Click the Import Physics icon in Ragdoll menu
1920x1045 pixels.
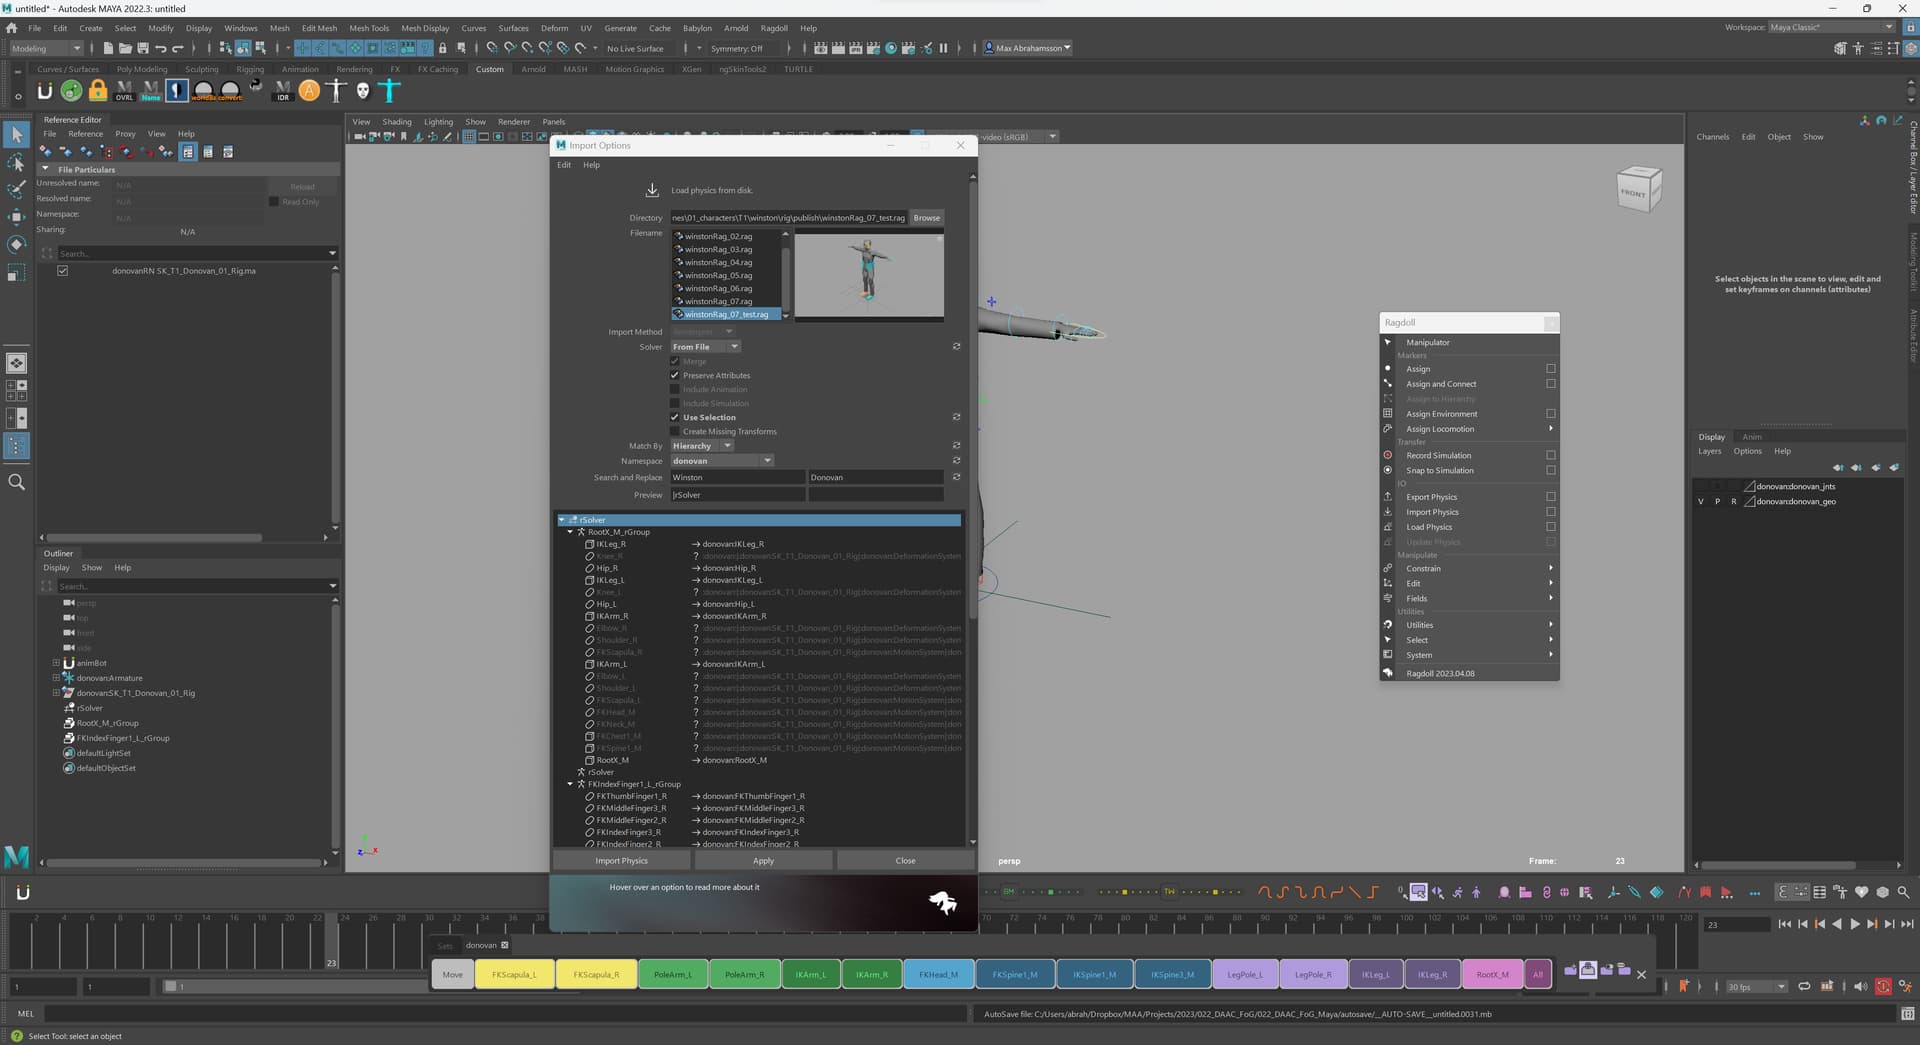(1387, 512)
